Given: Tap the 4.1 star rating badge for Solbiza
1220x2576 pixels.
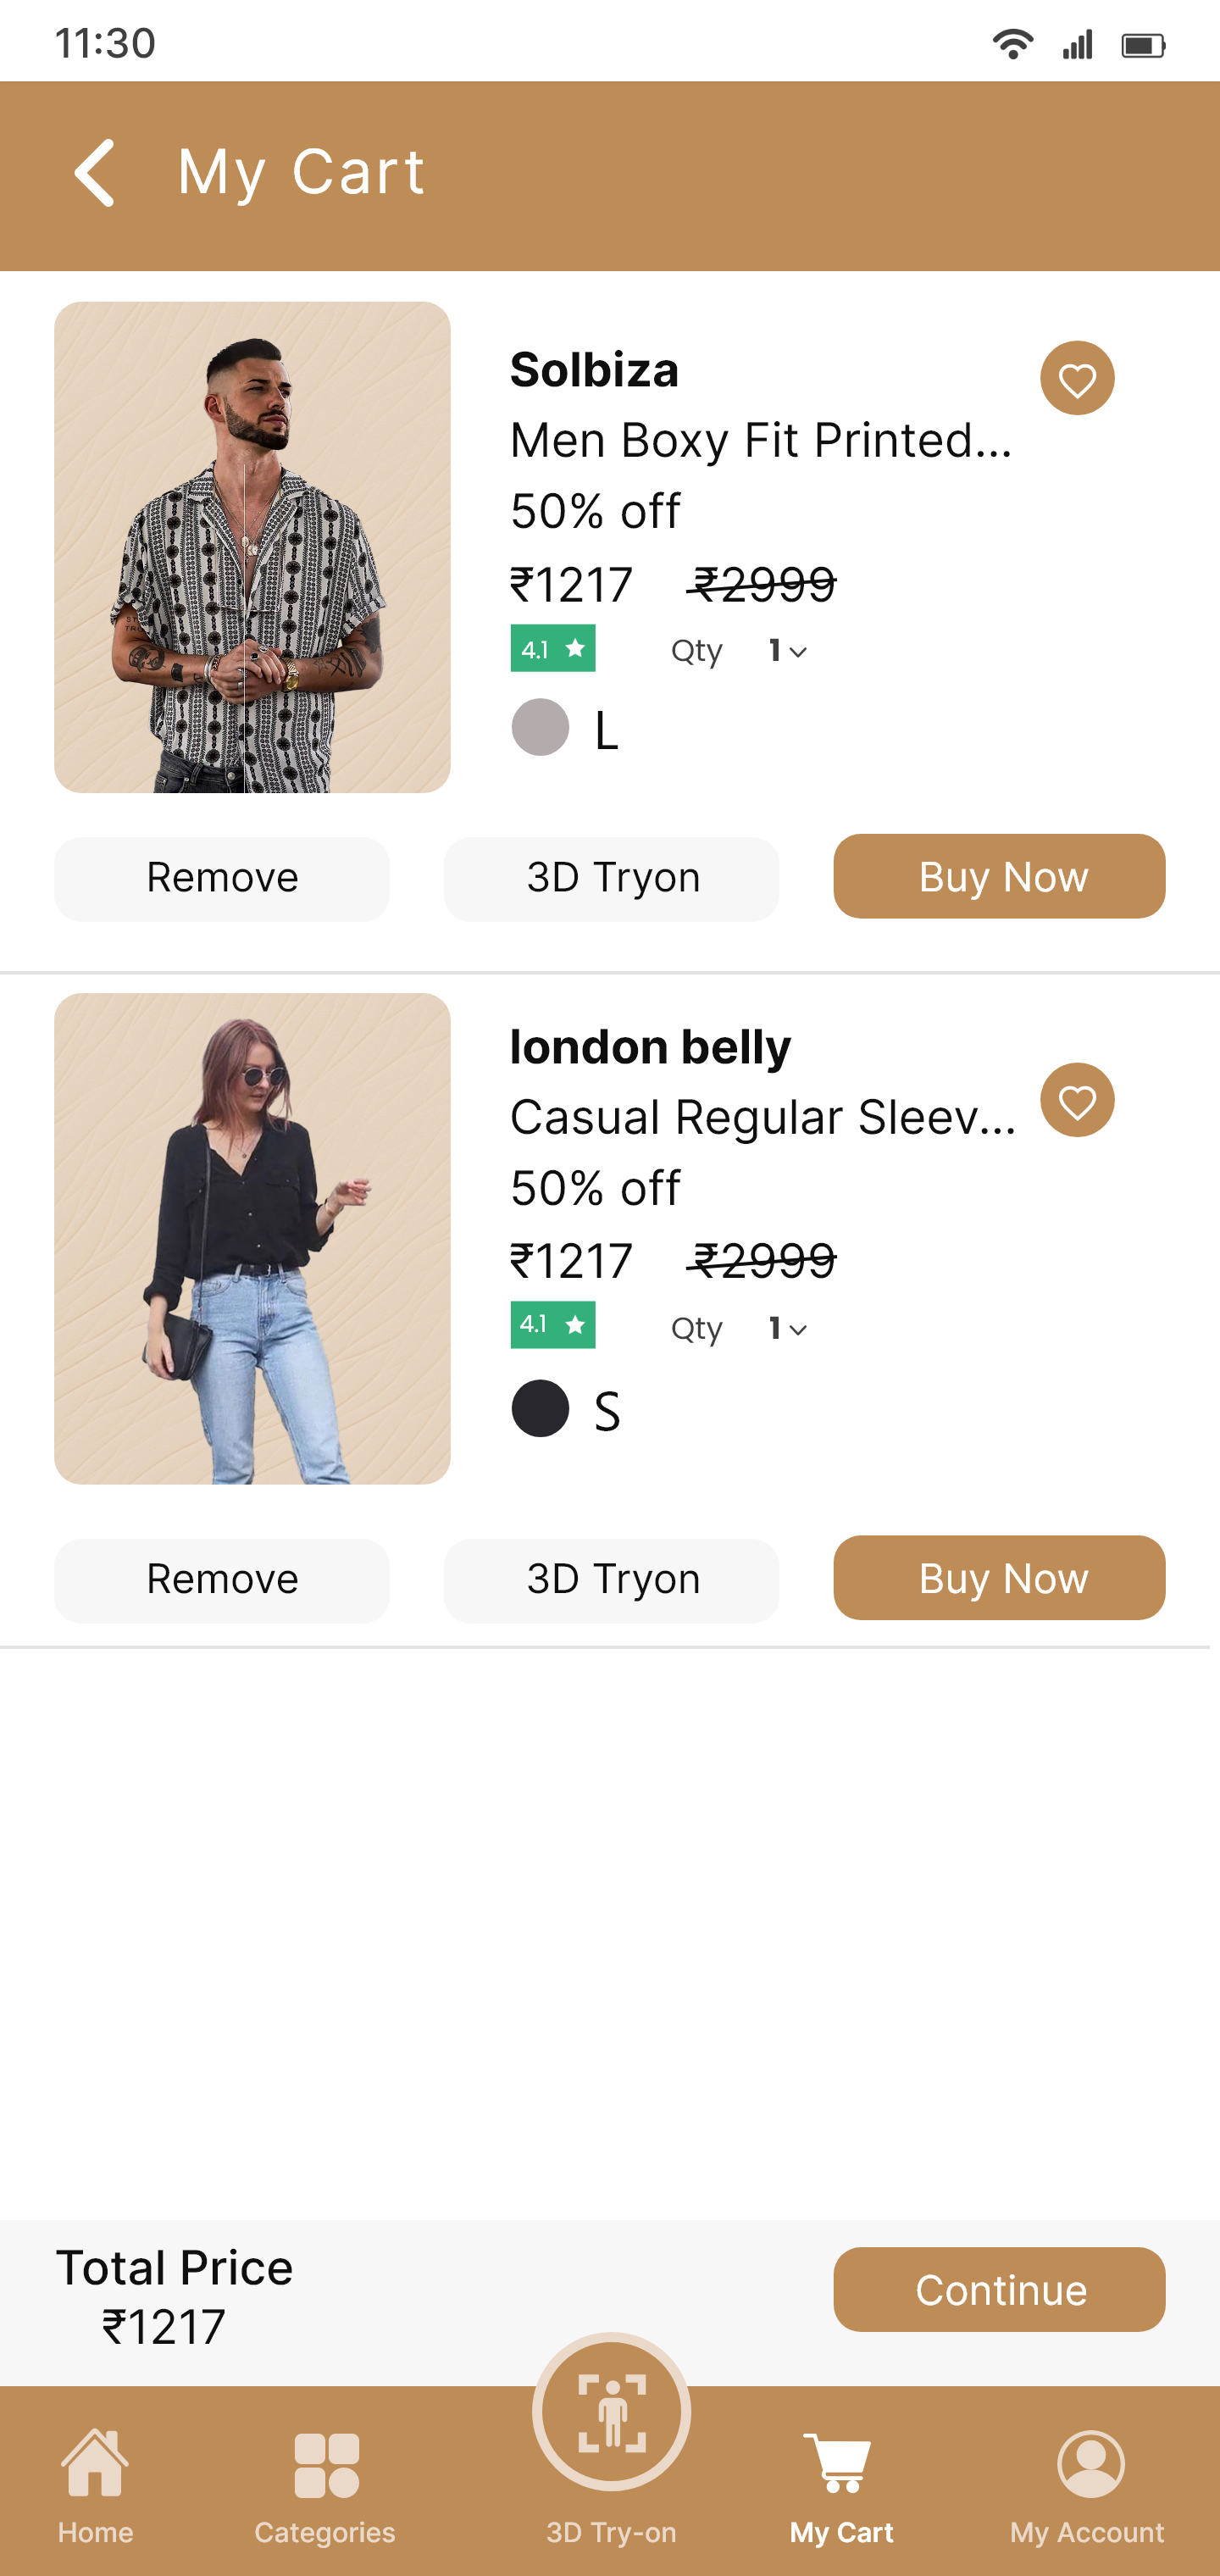Looking at the screenshot, I should (553, 649).
